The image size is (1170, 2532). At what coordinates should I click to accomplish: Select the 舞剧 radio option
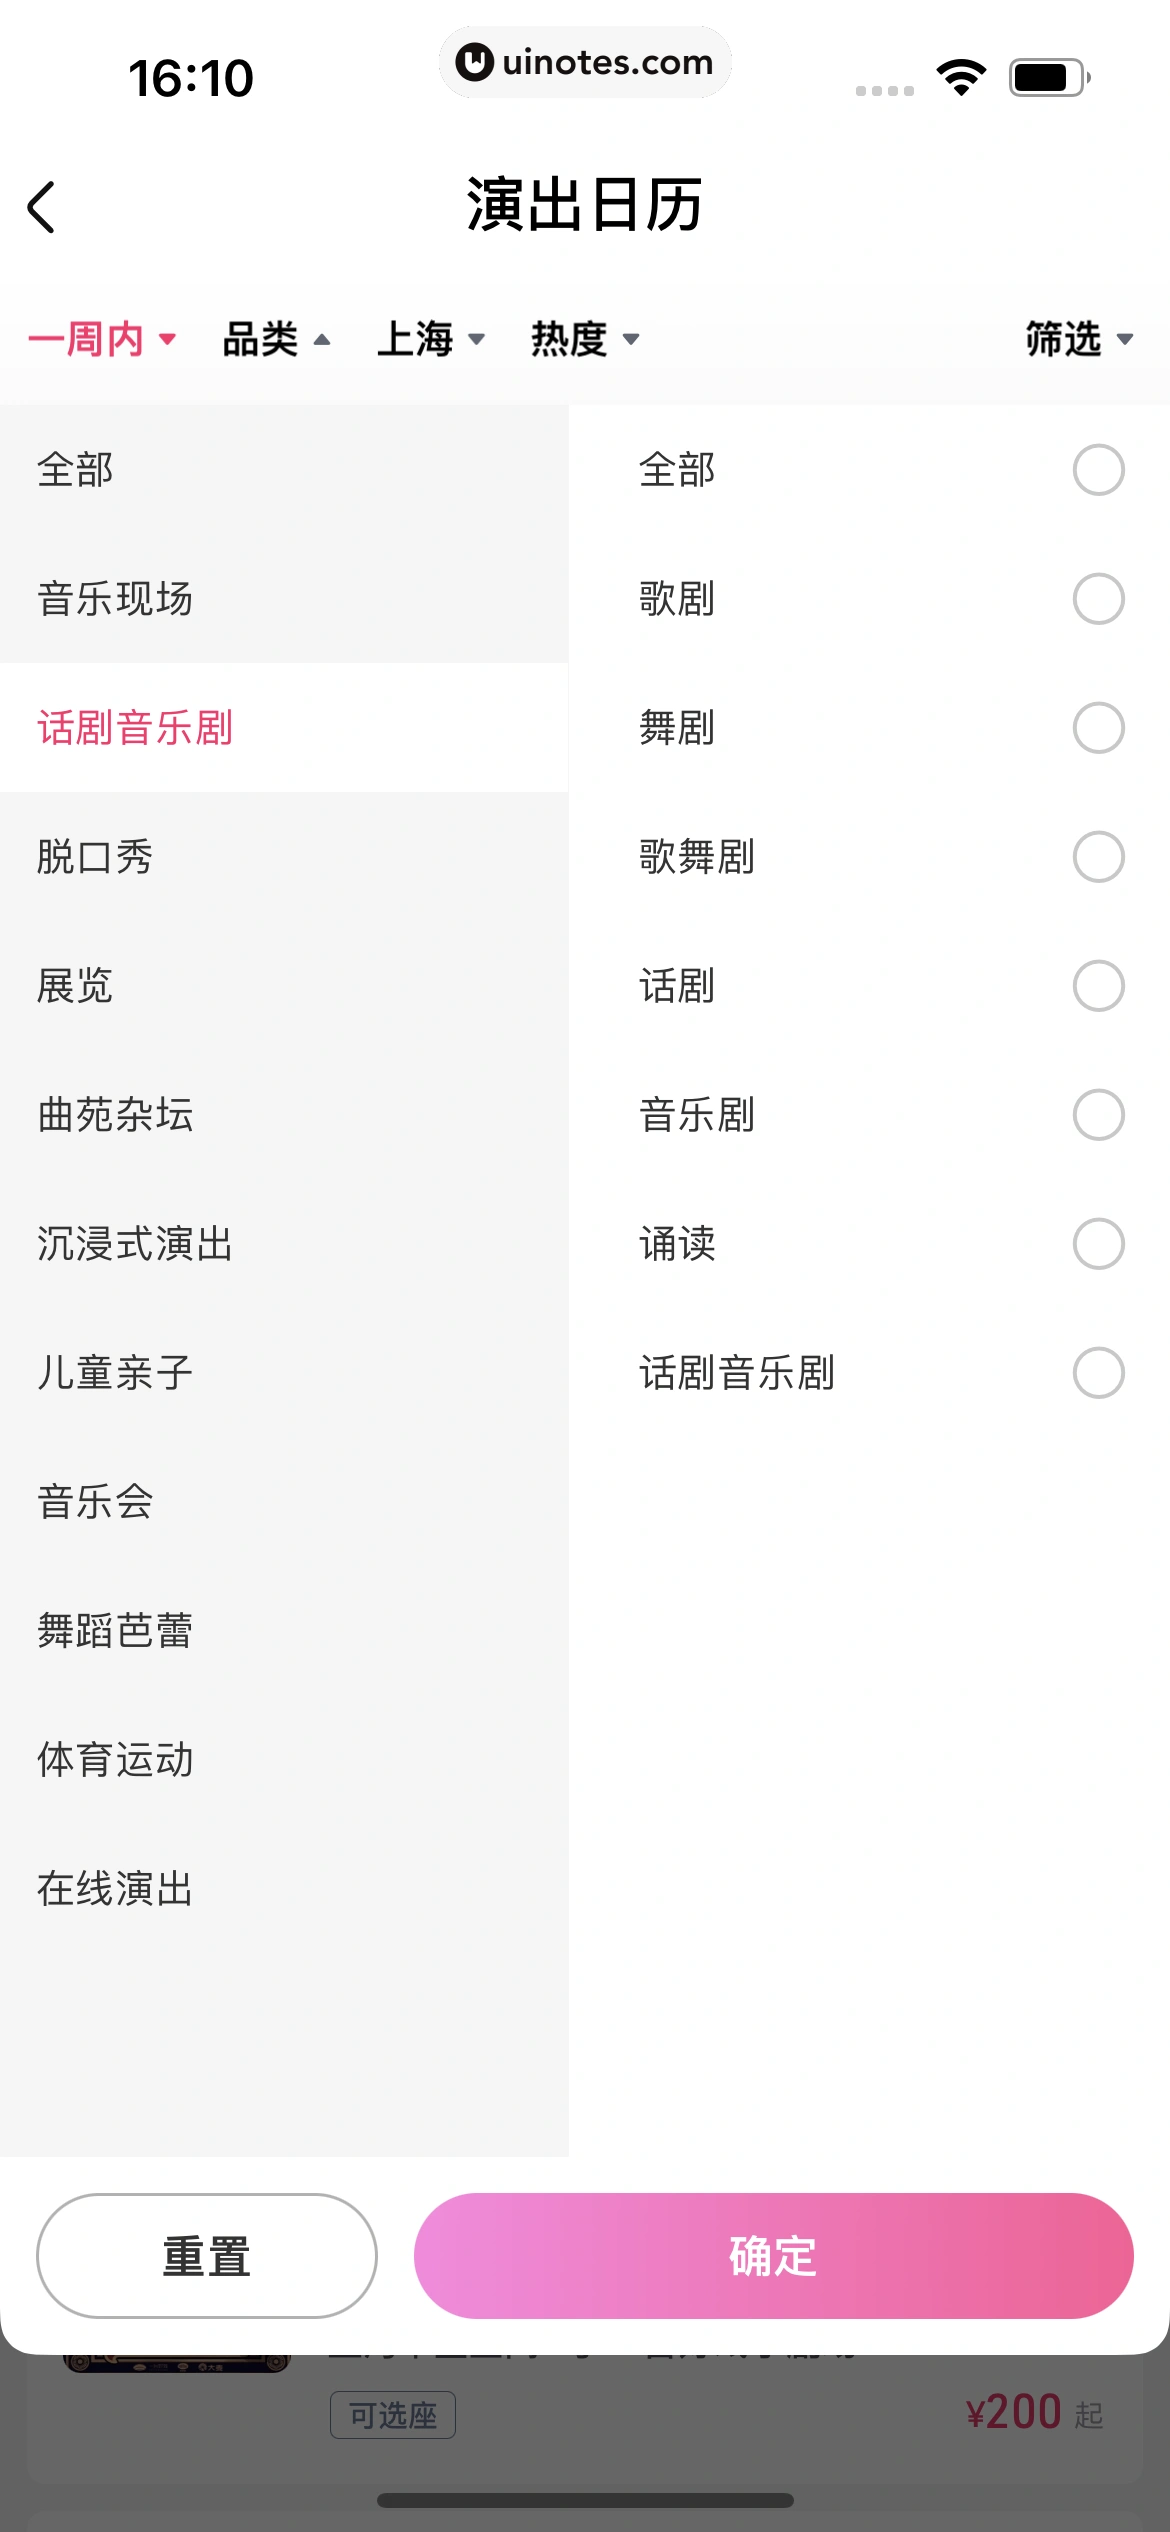(1098, 728)
